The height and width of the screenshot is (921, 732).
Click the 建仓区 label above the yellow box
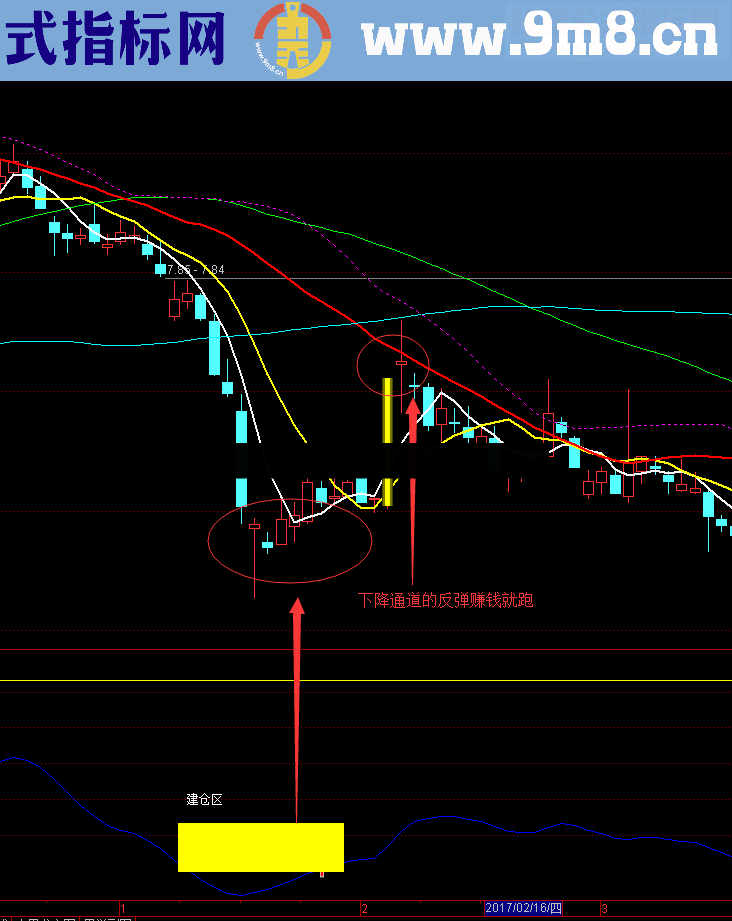tap(203, 799)
